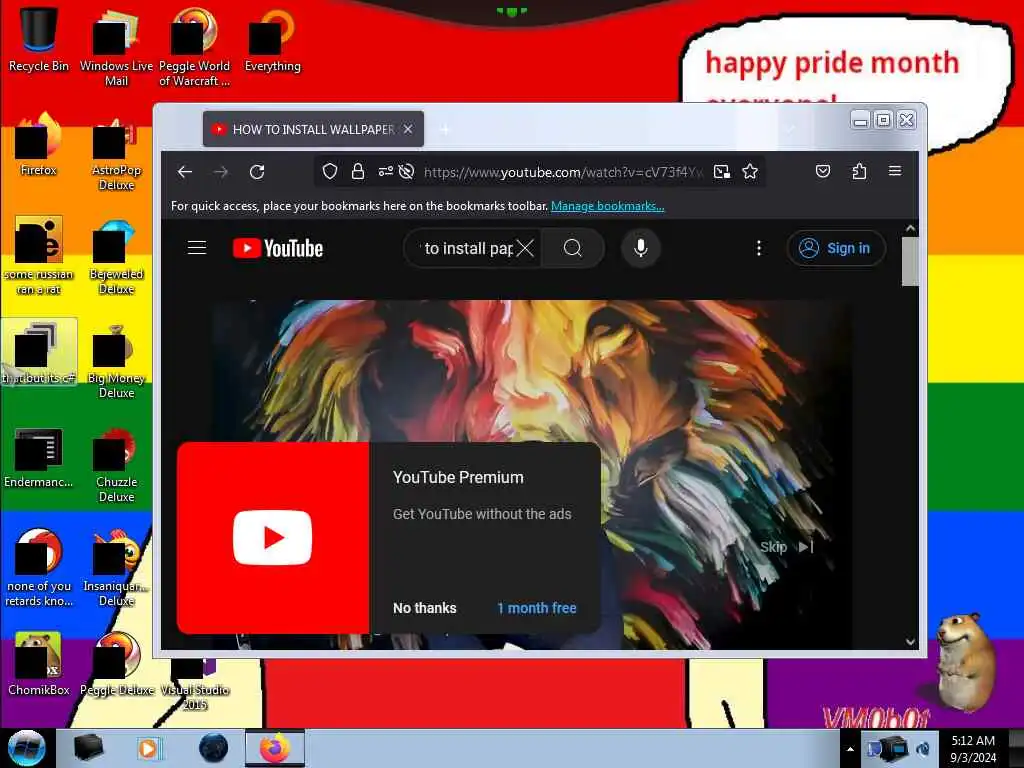Open a new Firefox tab
This screenshot has width=1024, height=768.
(x=444, y=130)
